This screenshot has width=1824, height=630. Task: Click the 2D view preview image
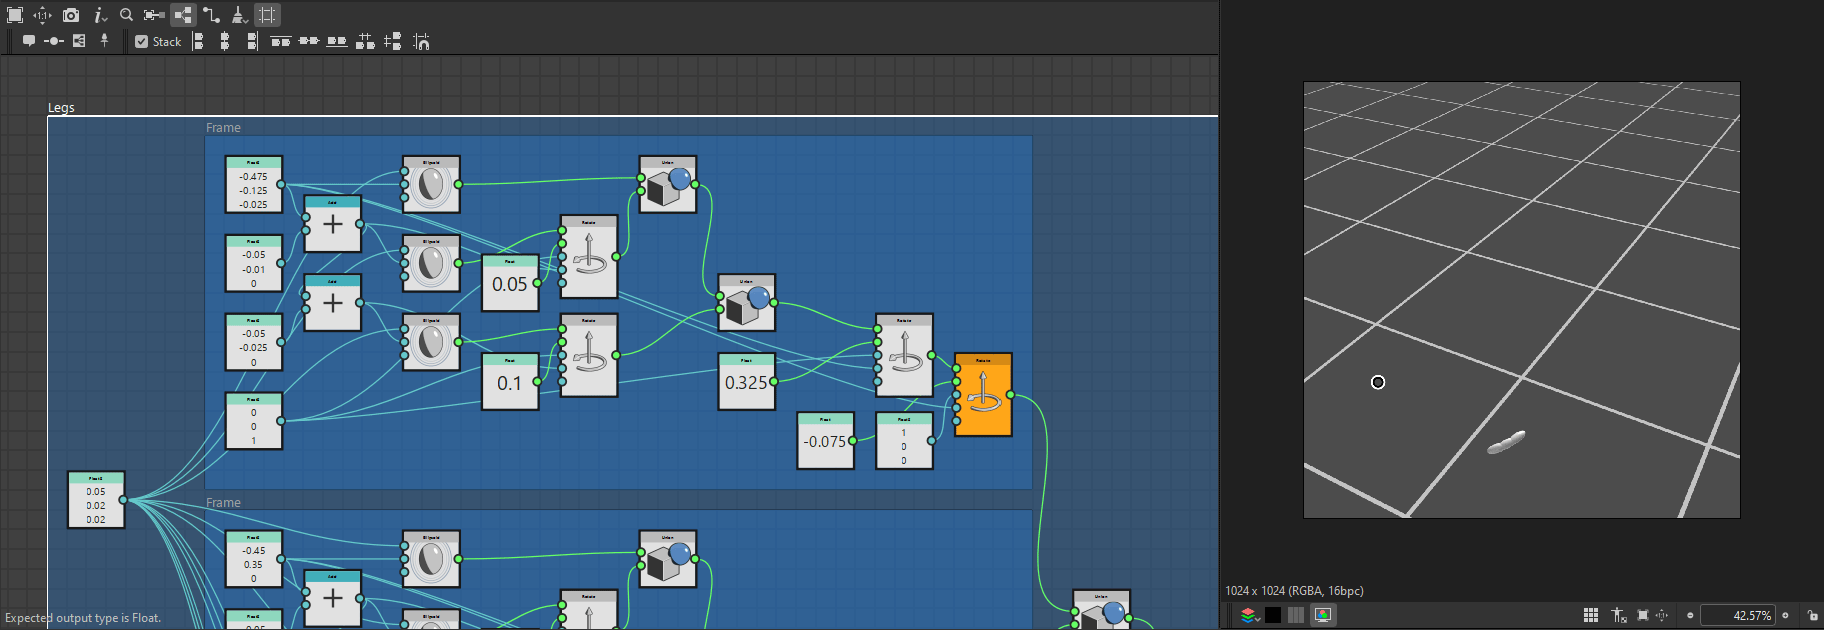pyautogui.click(x=1522, y=300)
